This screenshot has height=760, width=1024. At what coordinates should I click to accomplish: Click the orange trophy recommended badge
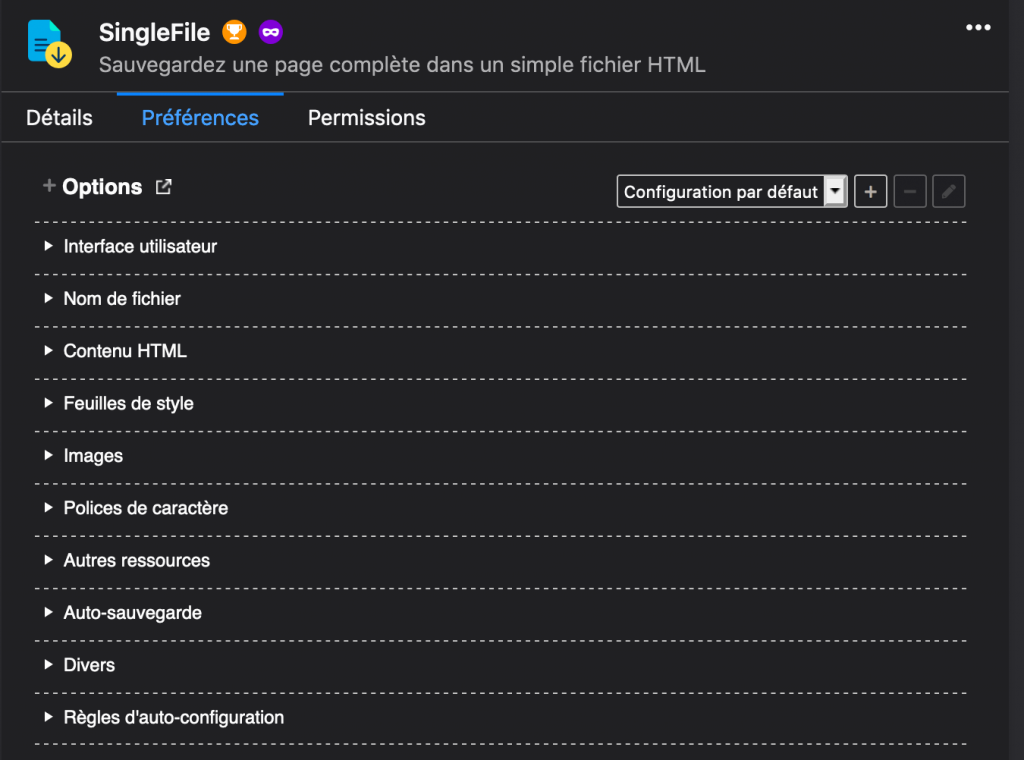pyautogui.click(x=234, y=32)
